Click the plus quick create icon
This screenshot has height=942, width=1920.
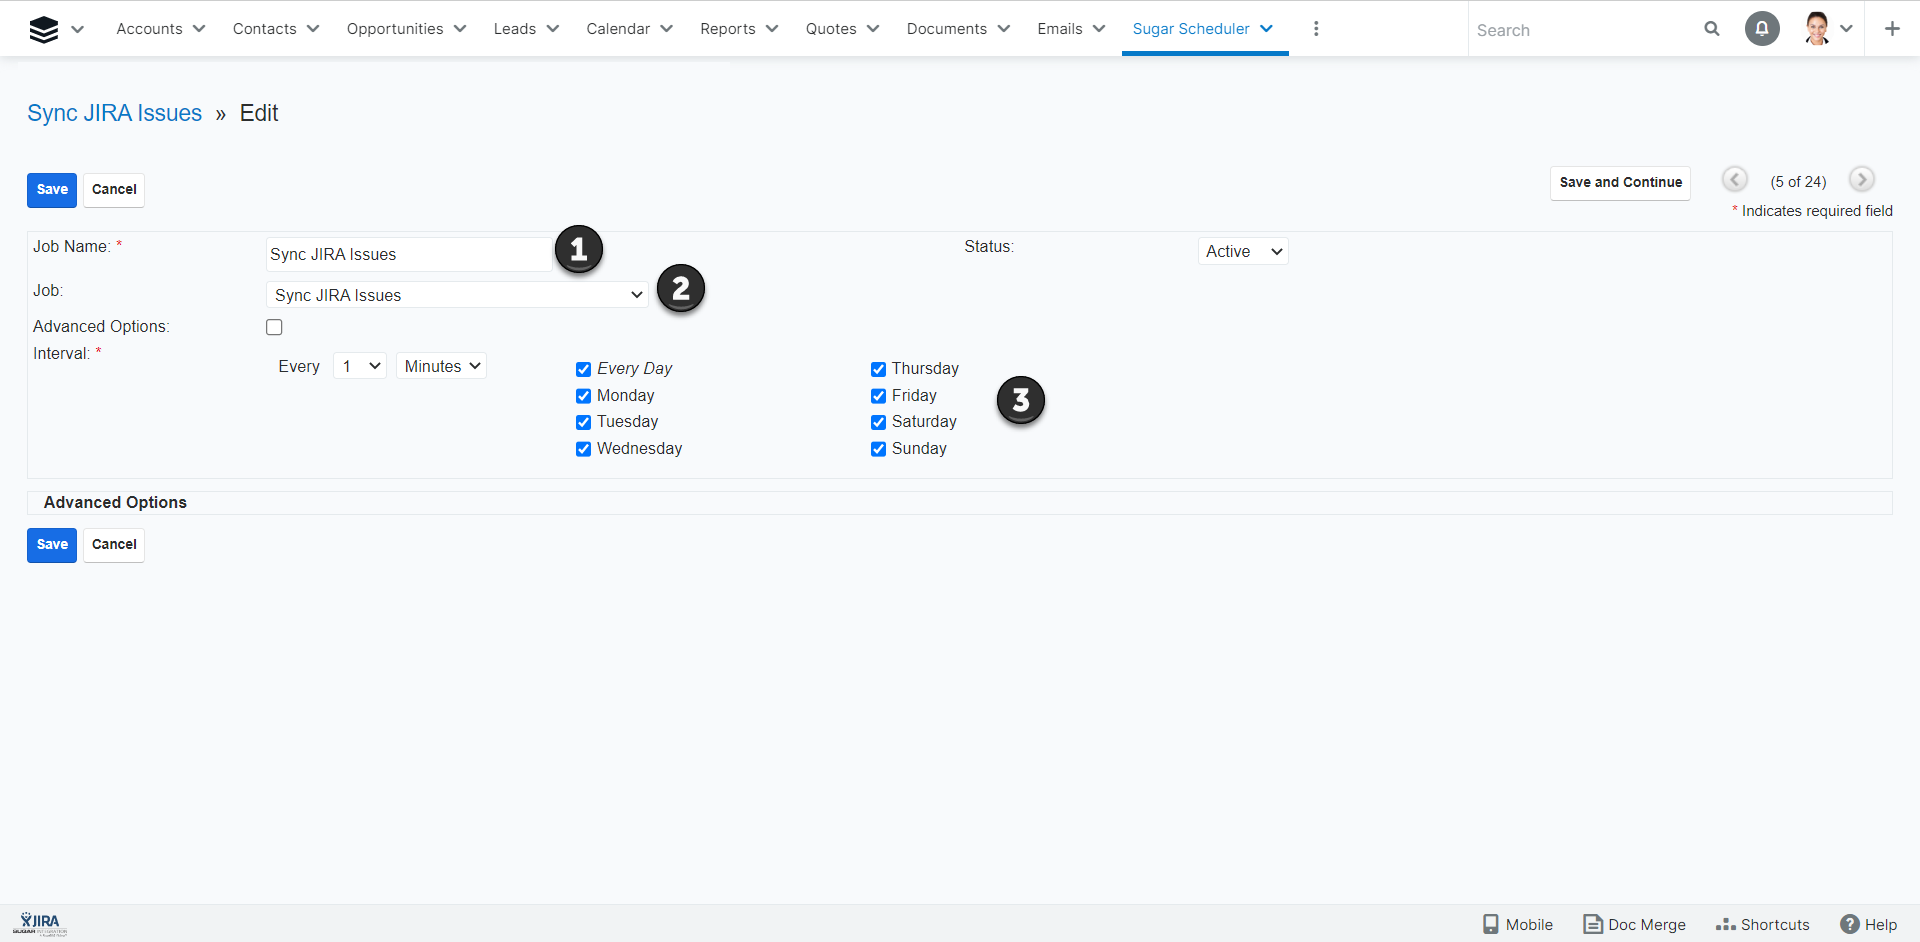pyautogui.click(x=1891, y=29)
